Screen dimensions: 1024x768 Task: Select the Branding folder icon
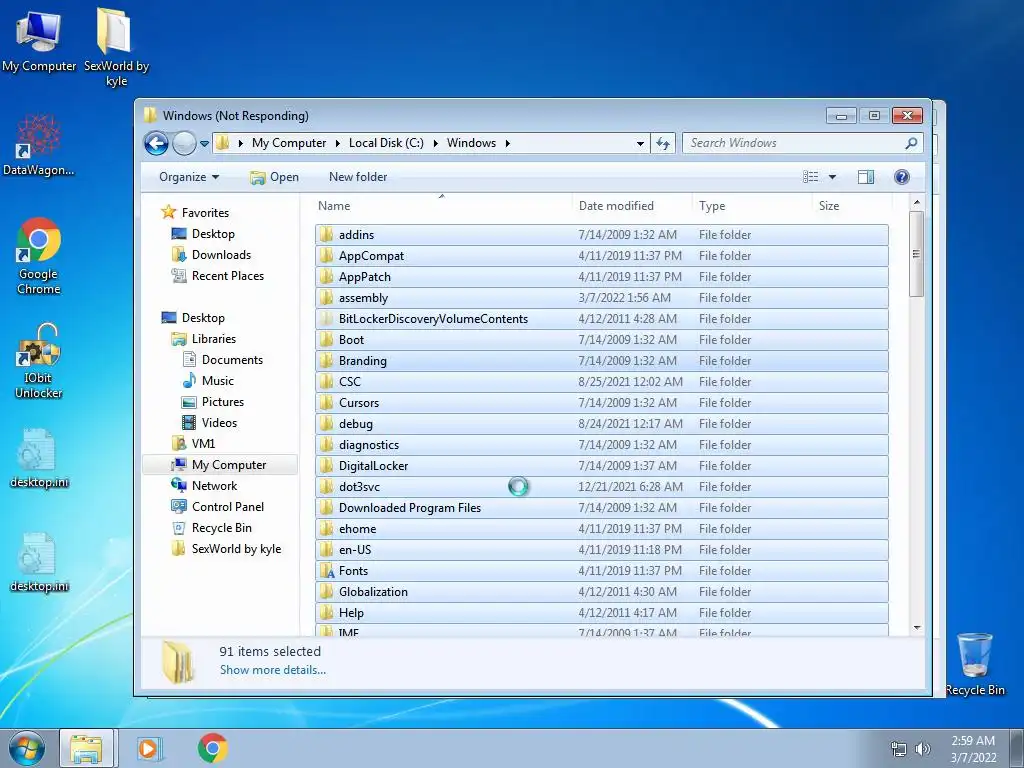(x=327, y=360)
